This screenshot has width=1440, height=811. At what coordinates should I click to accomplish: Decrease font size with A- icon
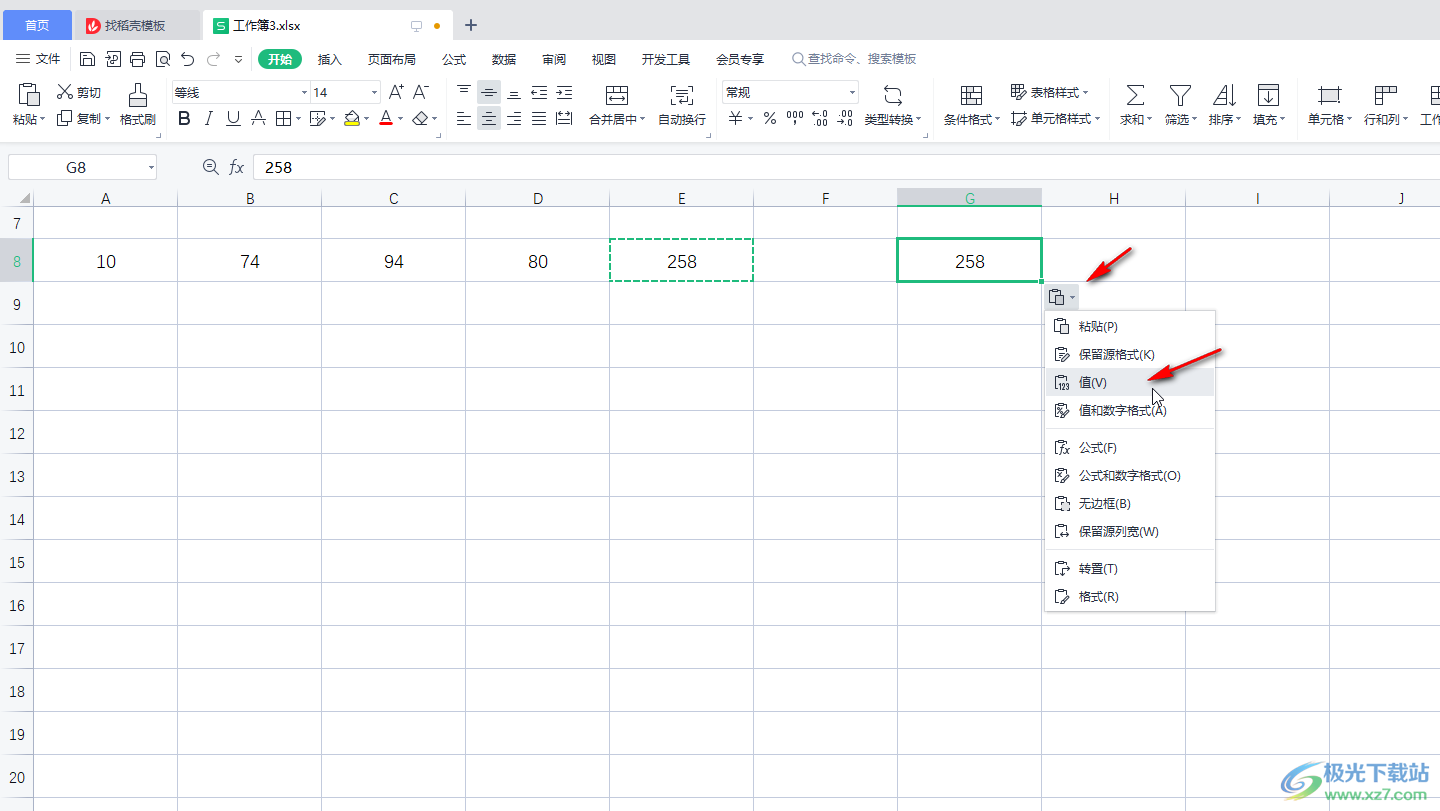coord(421,92)
